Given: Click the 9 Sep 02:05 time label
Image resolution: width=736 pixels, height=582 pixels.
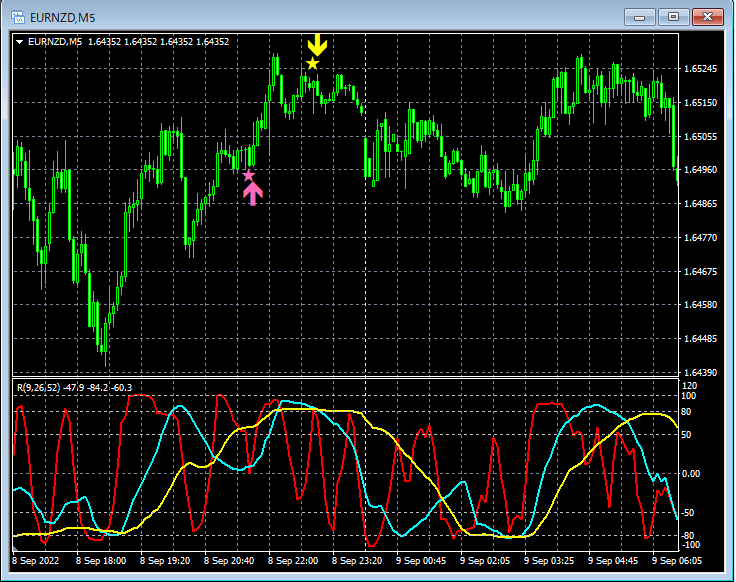Looking at the screenshot, I should pos(485,561).
